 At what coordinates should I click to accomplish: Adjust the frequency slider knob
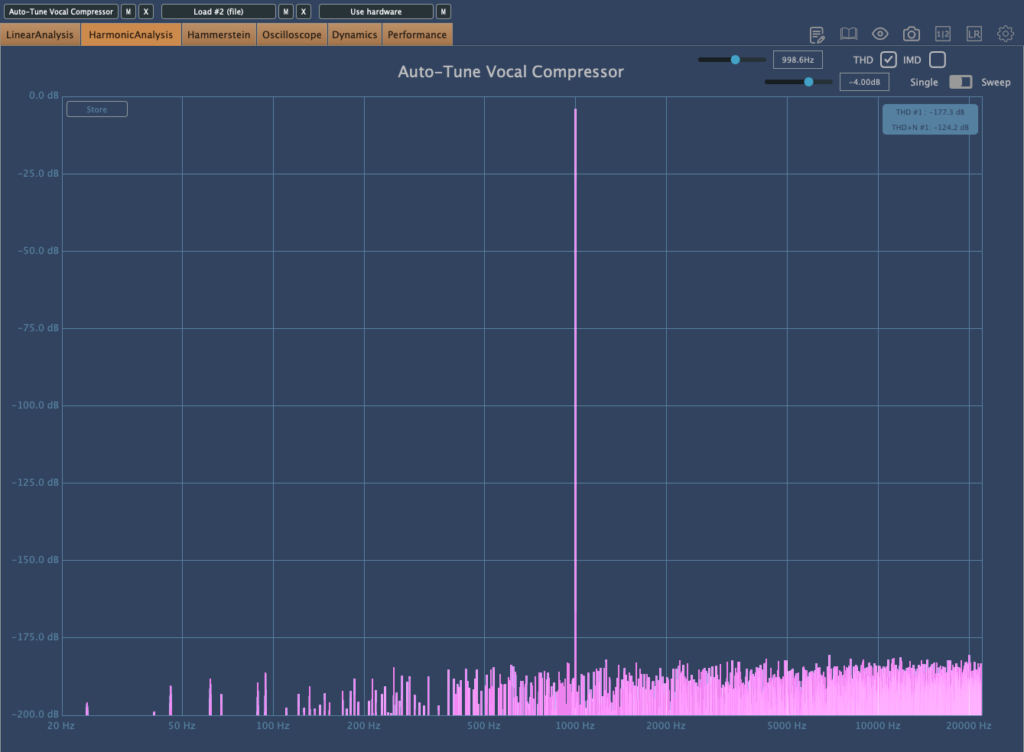click(x=735, y=60)
